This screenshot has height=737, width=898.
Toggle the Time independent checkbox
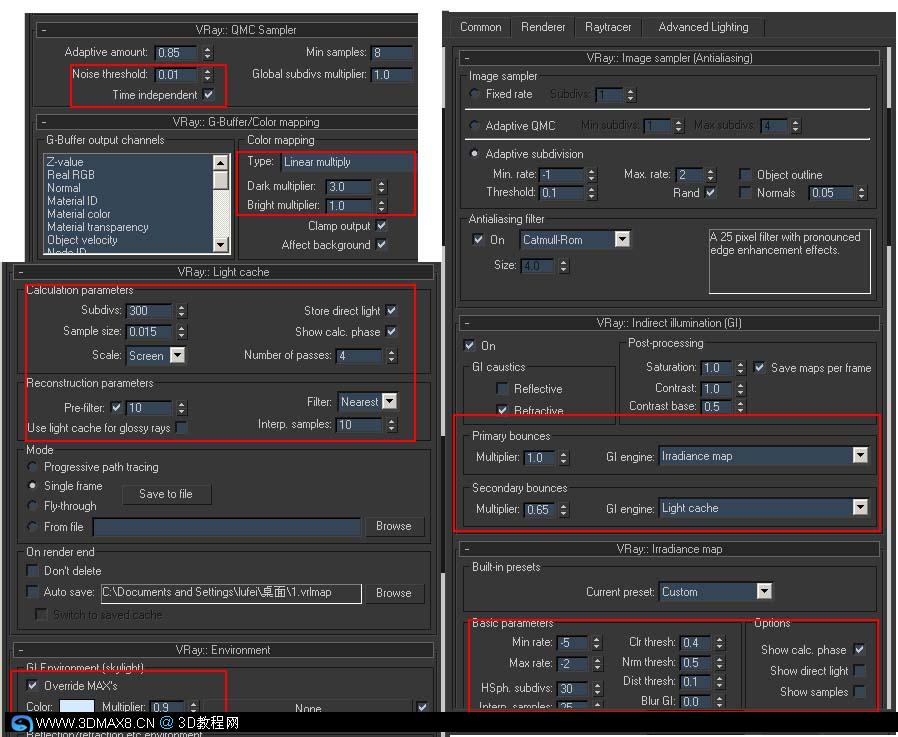[209, 95]
